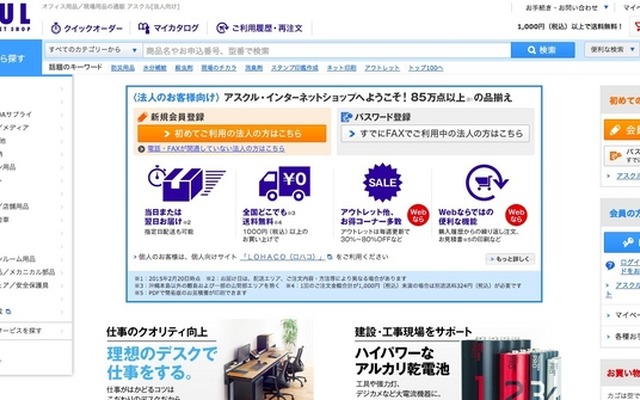
Task: Click the 消臭剤 keyword link
Action: click(x=254, y=68)
